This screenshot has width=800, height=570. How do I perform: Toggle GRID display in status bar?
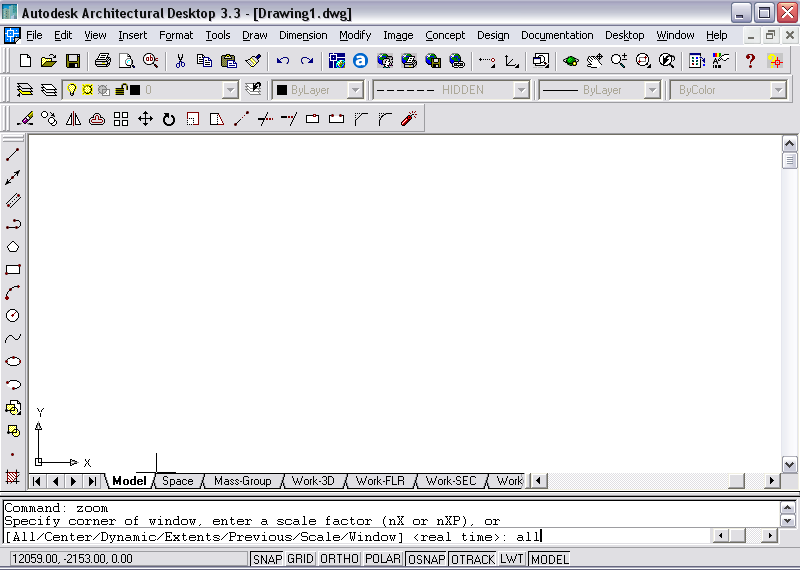click(300, 559)
